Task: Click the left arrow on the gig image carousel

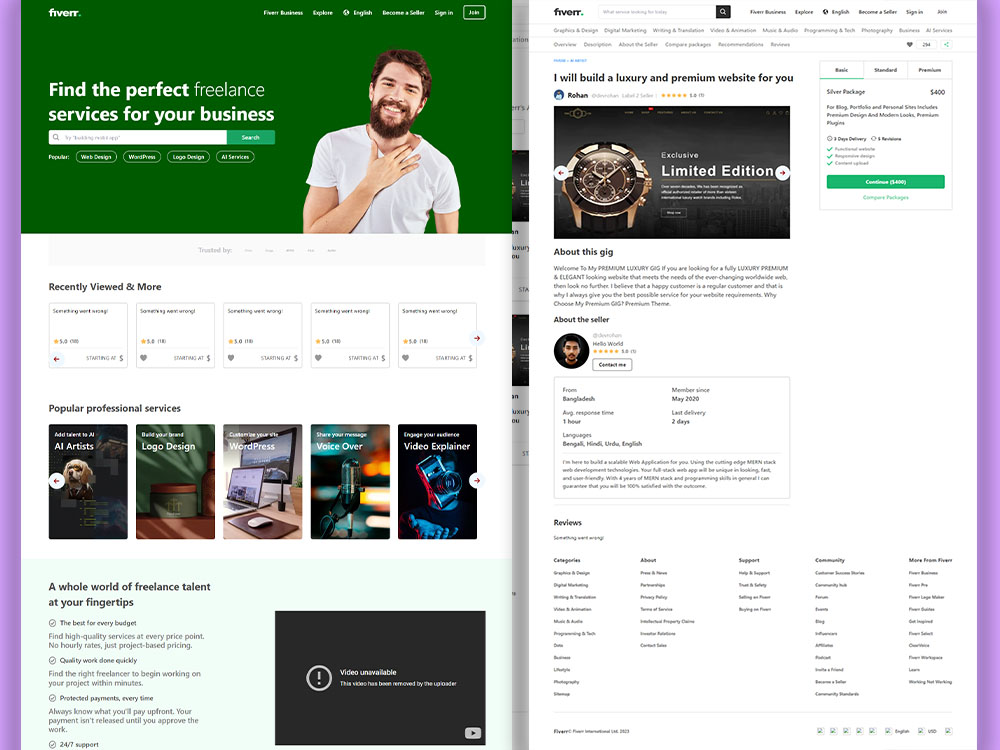Action: click(562, 172)
